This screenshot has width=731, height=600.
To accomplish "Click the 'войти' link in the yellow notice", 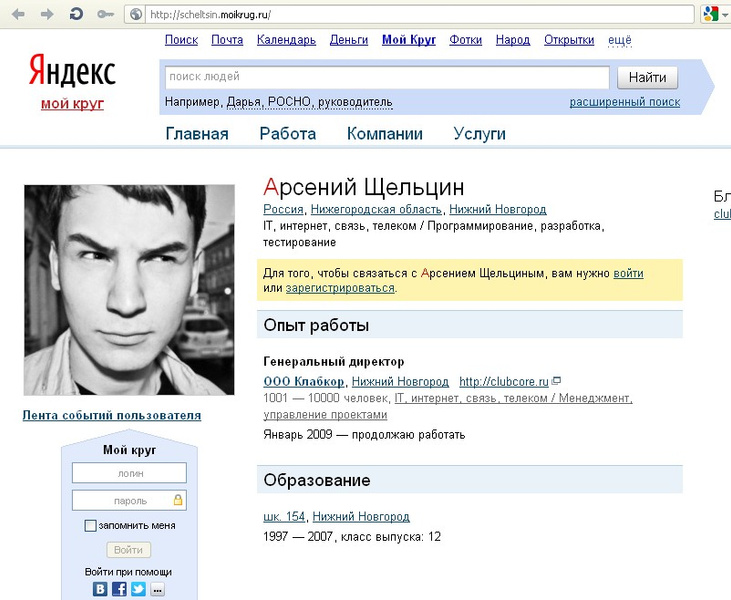I will tap(628, 273).
